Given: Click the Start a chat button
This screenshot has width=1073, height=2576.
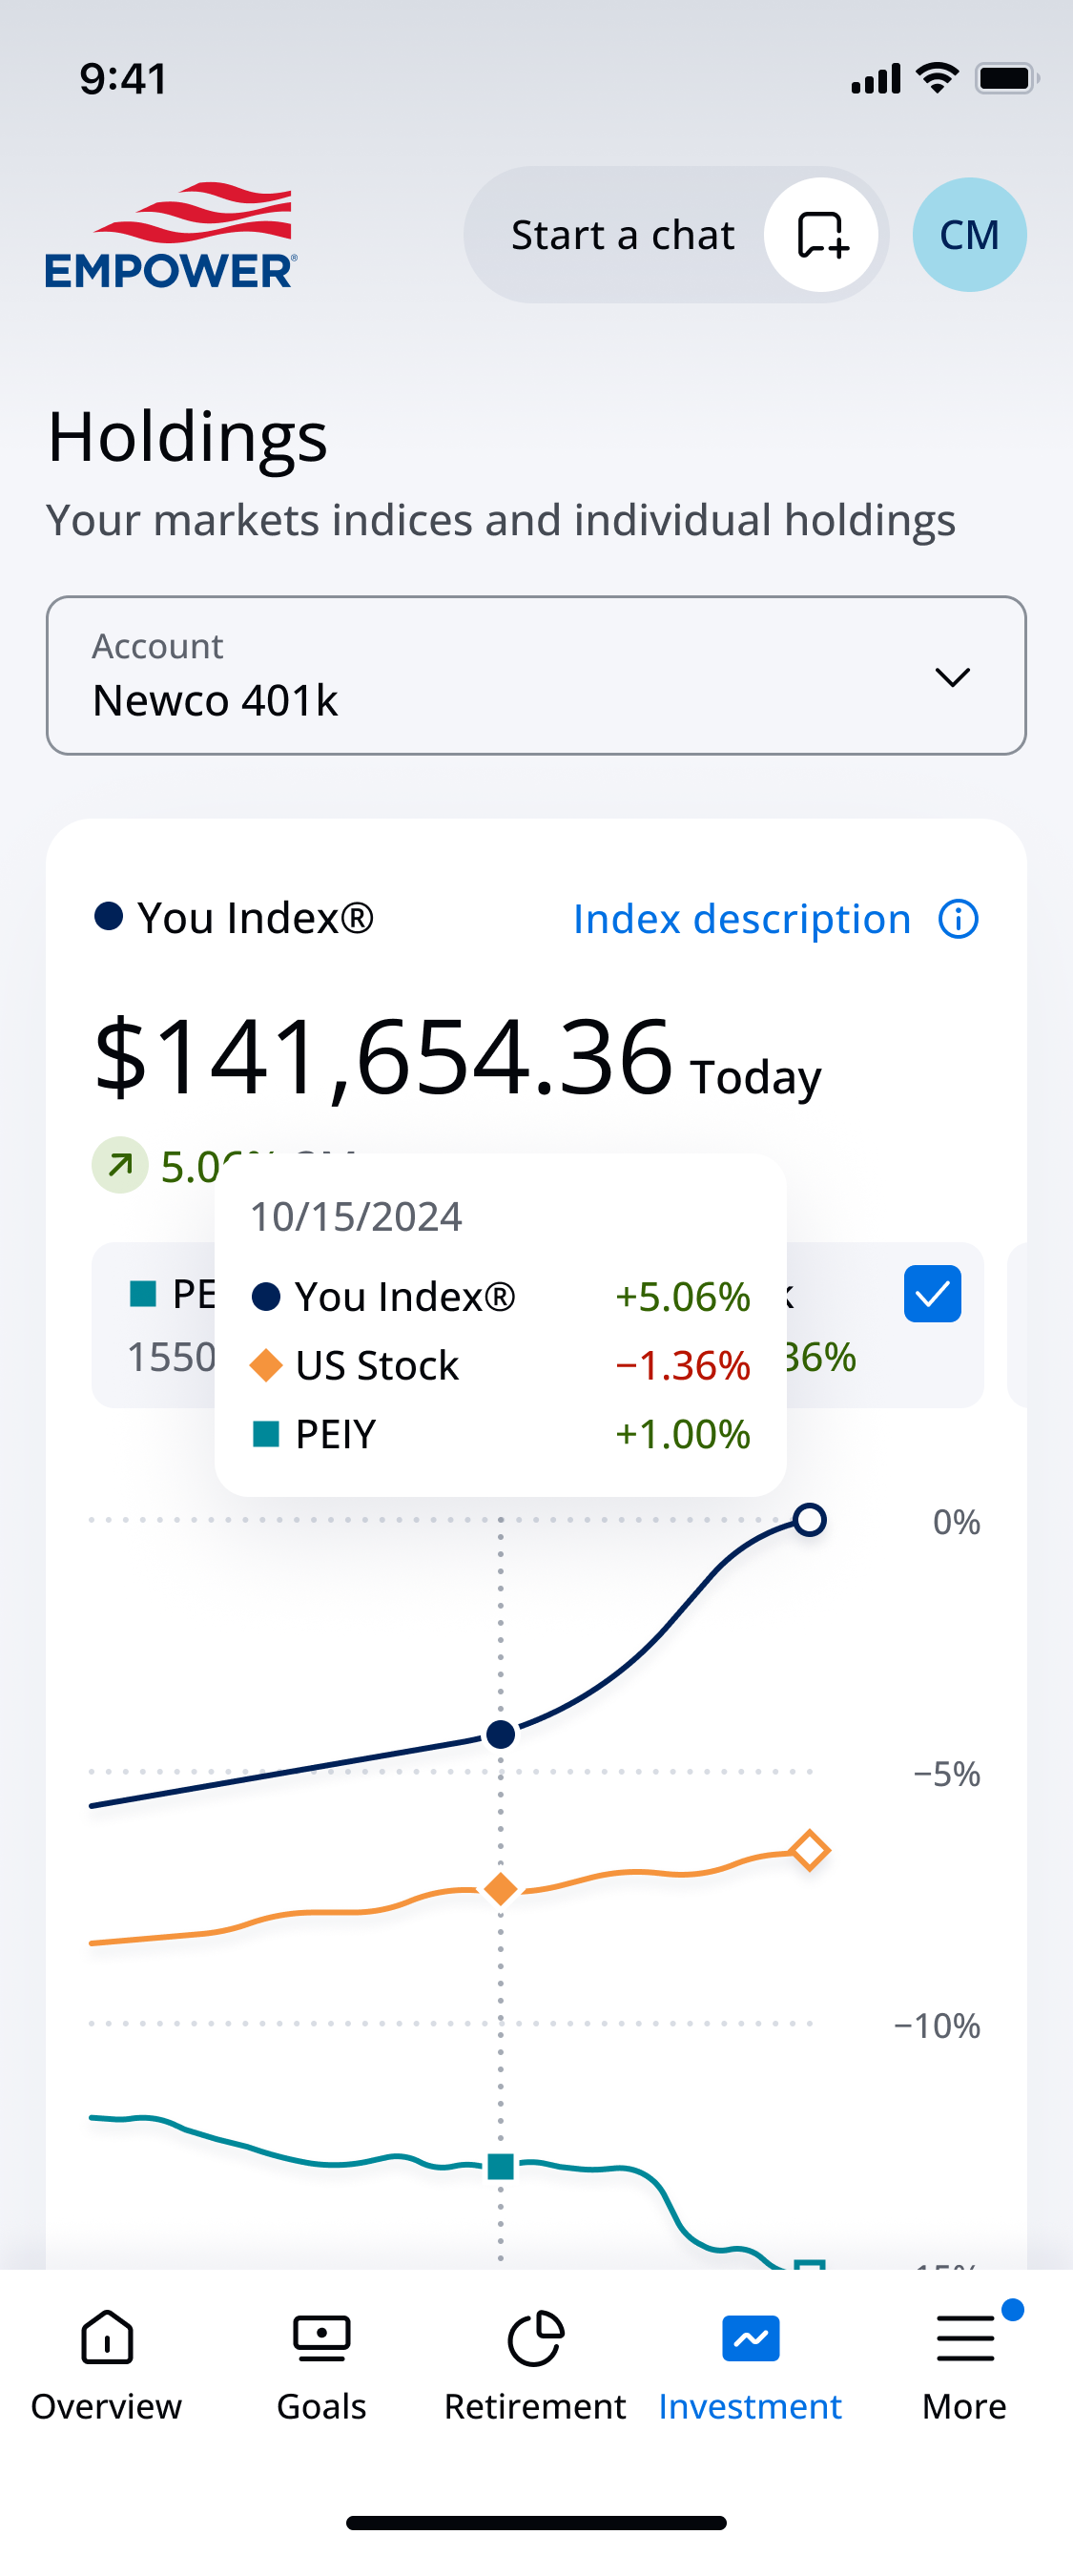Looking at the screenshot, I should click(x=676, y=235).
